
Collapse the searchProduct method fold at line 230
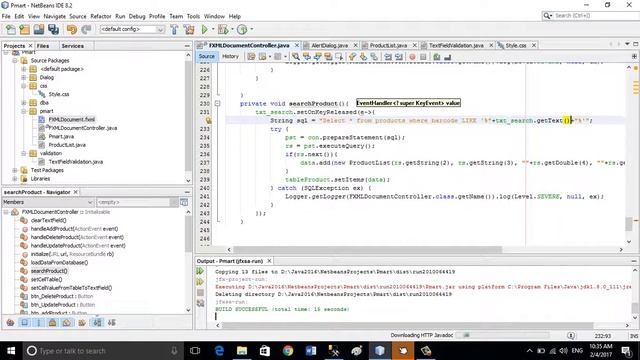coord(218,104)
